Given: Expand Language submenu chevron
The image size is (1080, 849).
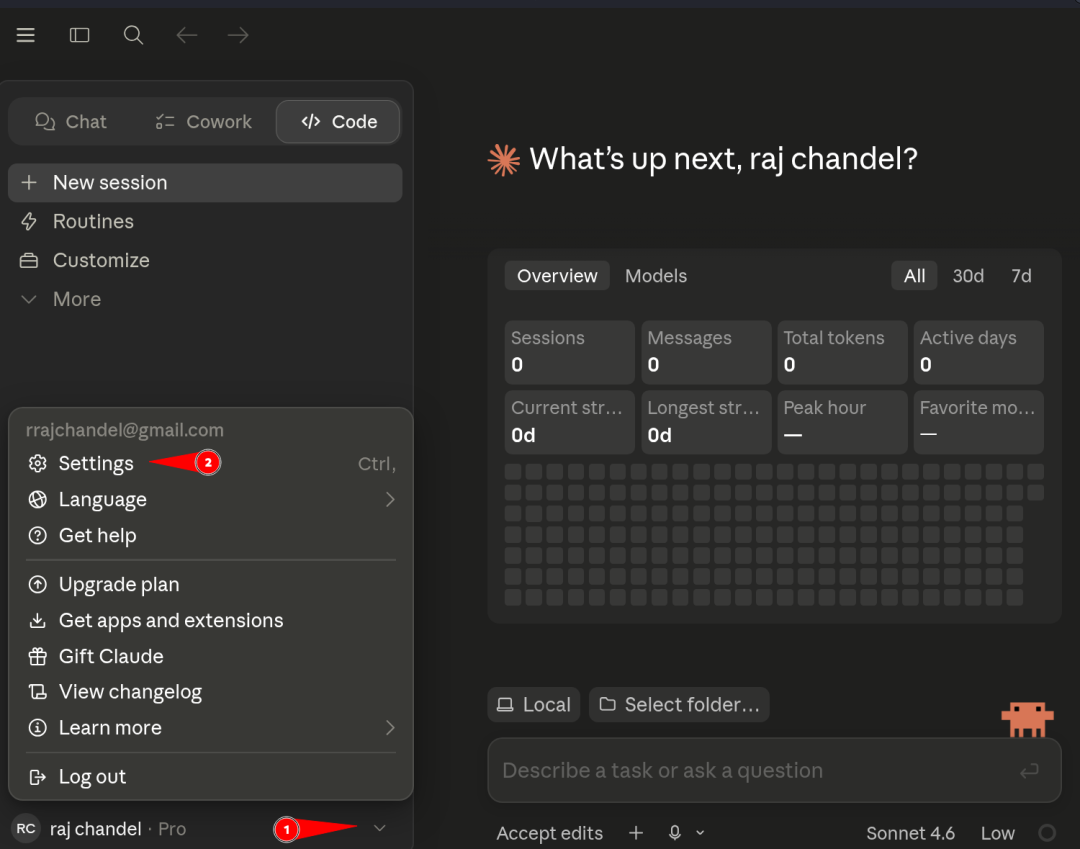Looking at the screenshot, I should point(390,499).
